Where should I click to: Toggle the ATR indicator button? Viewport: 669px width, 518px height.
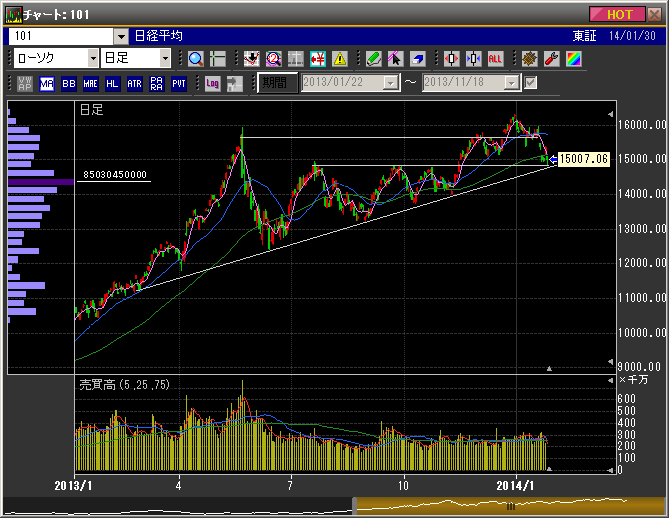(x=134, y=83)
